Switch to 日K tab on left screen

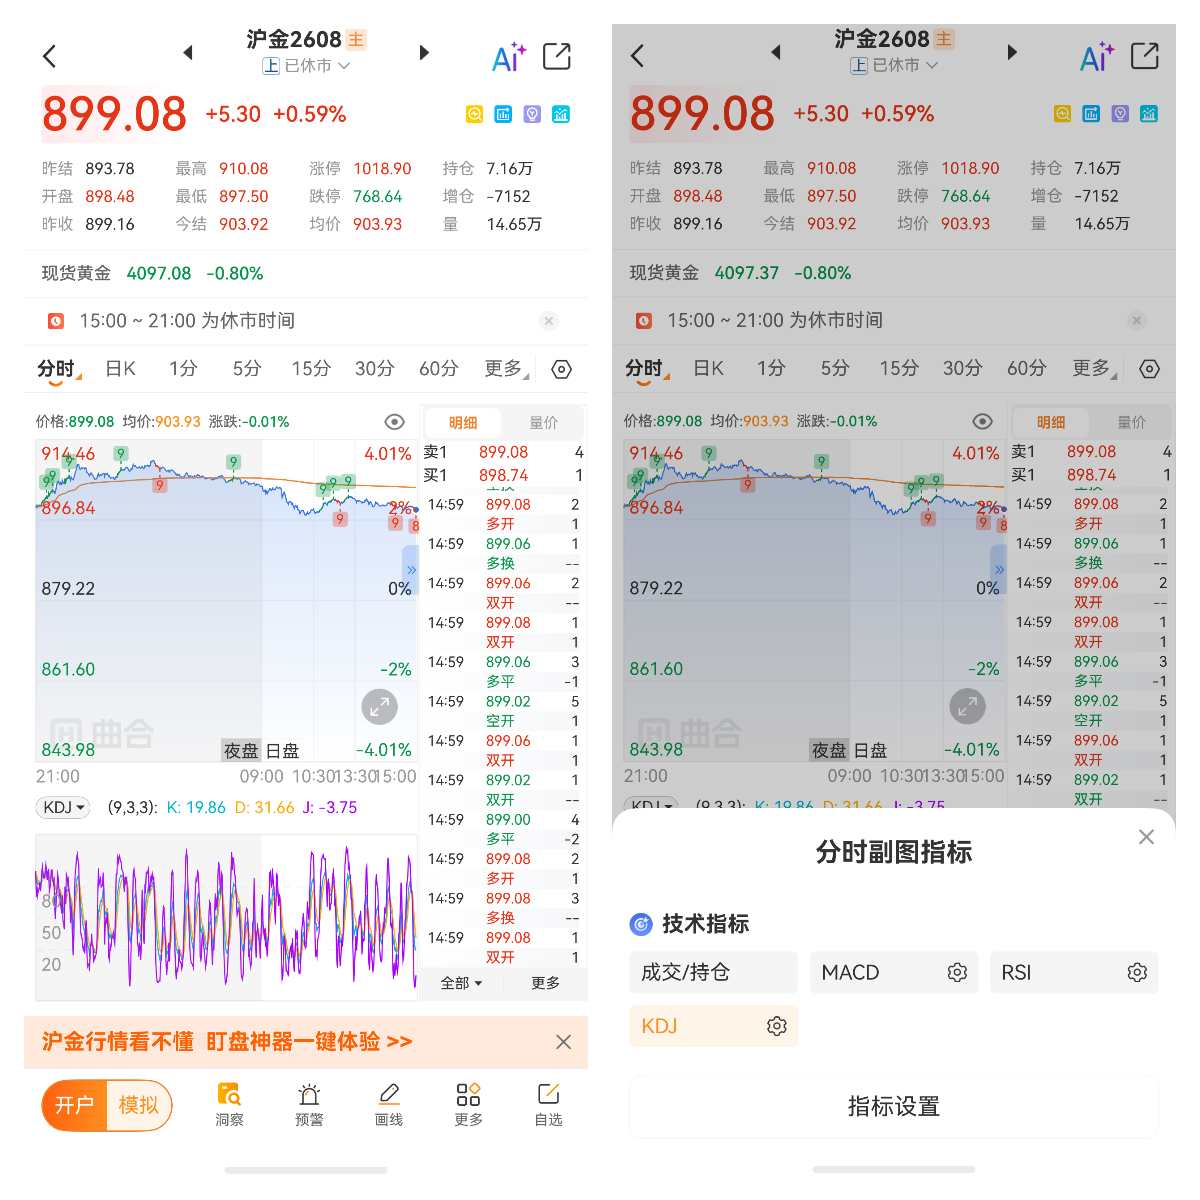(x=120, y=369)
